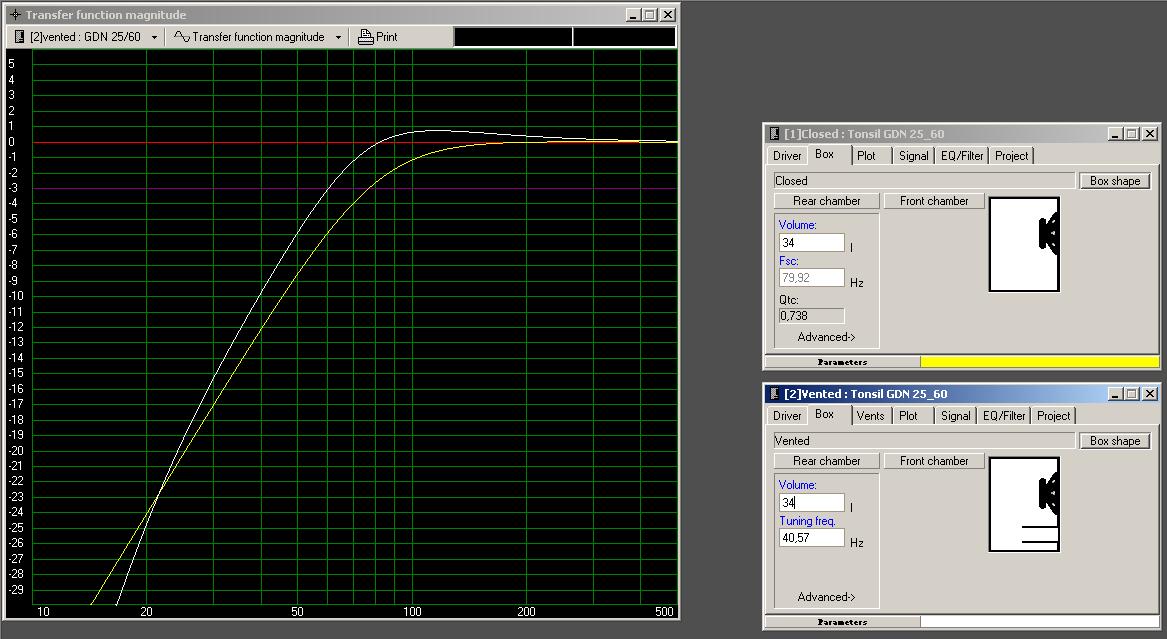The image size is (1167, 639).
Task: Expand the plot type dropdown arrow
Action: [338, 37]
